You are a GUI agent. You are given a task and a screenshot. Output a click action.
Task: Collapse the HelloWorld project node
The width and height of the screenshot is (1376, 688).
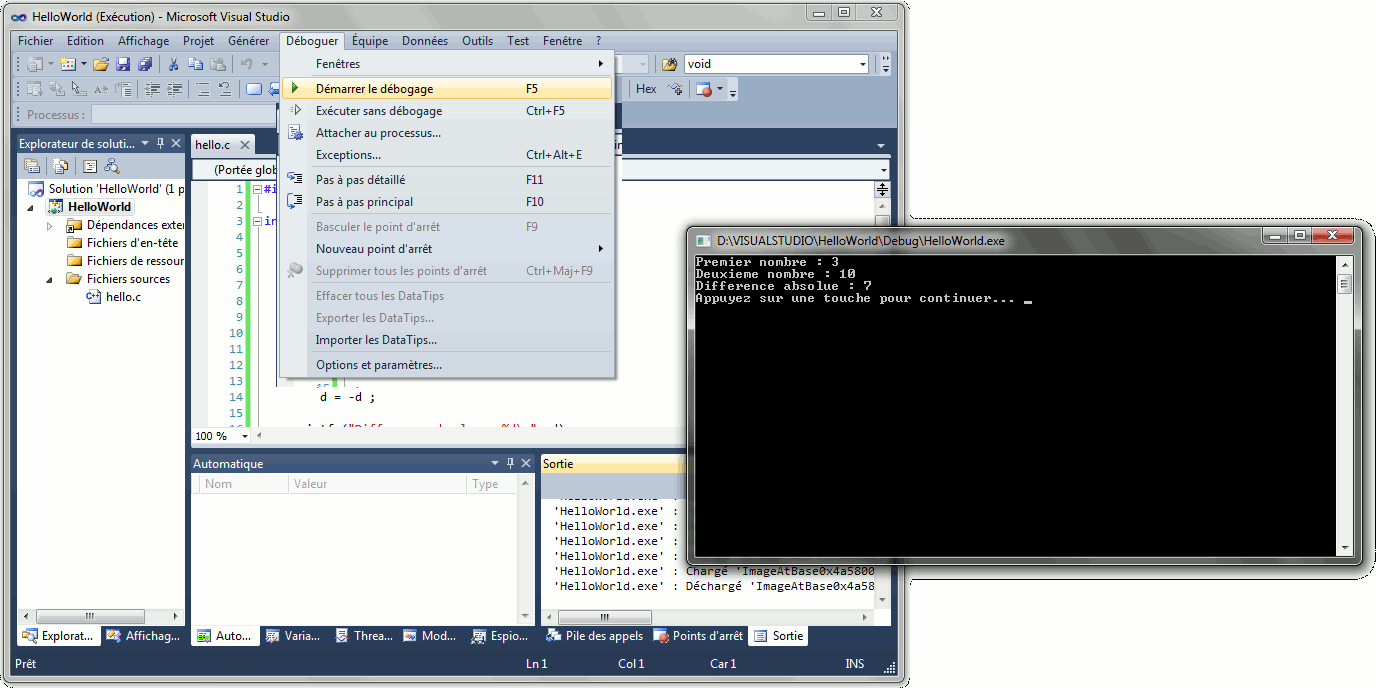30,207
